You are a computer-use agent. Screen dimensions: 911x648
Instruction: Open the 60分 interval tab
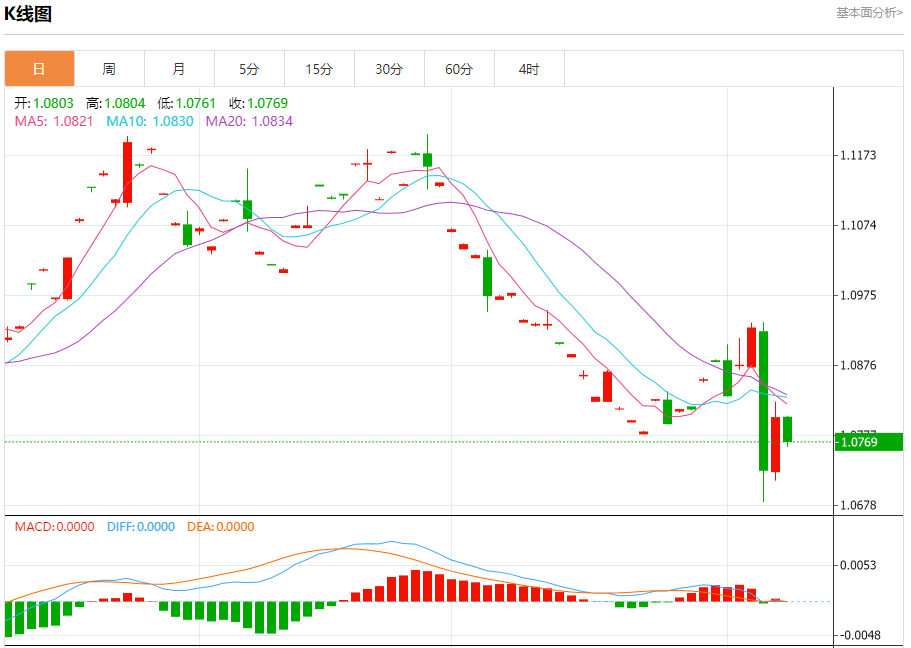(x=459, y=69)
